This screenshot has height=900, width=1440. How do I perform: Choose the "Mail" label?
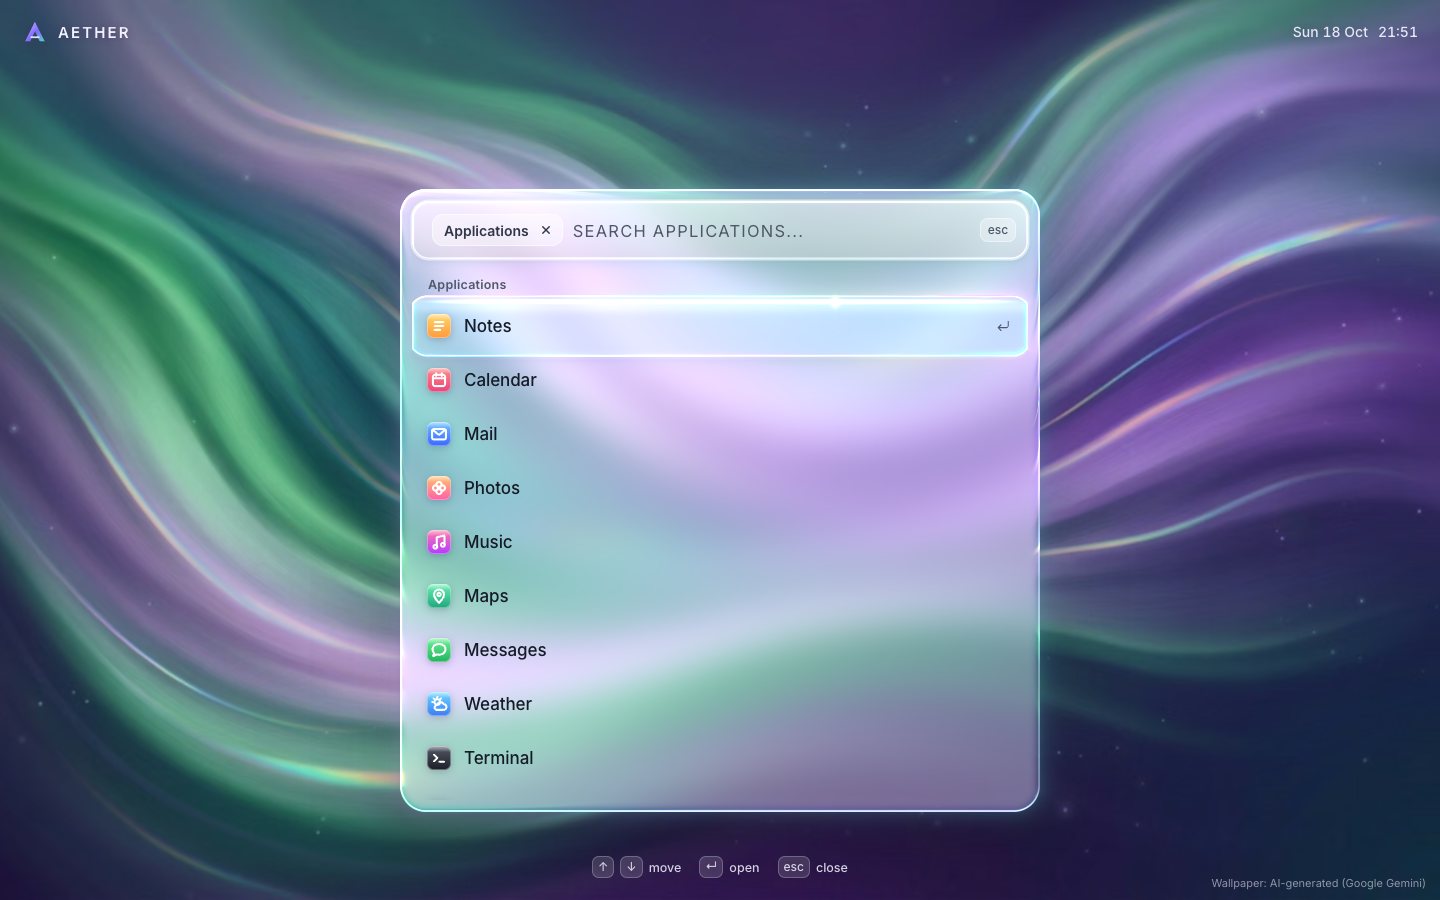coord(480,434)
